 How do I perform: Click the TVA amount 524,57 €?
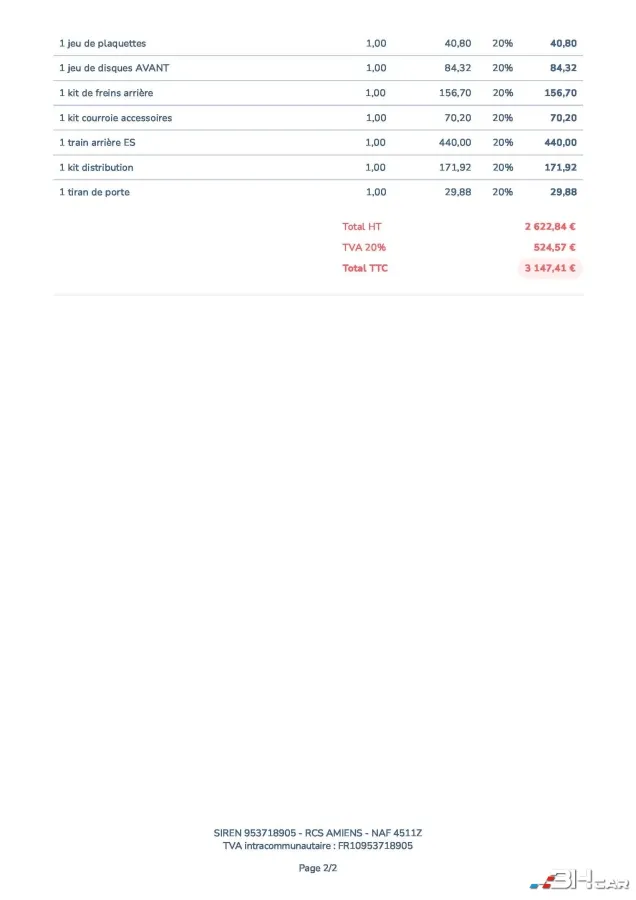[x=554, y=247]
